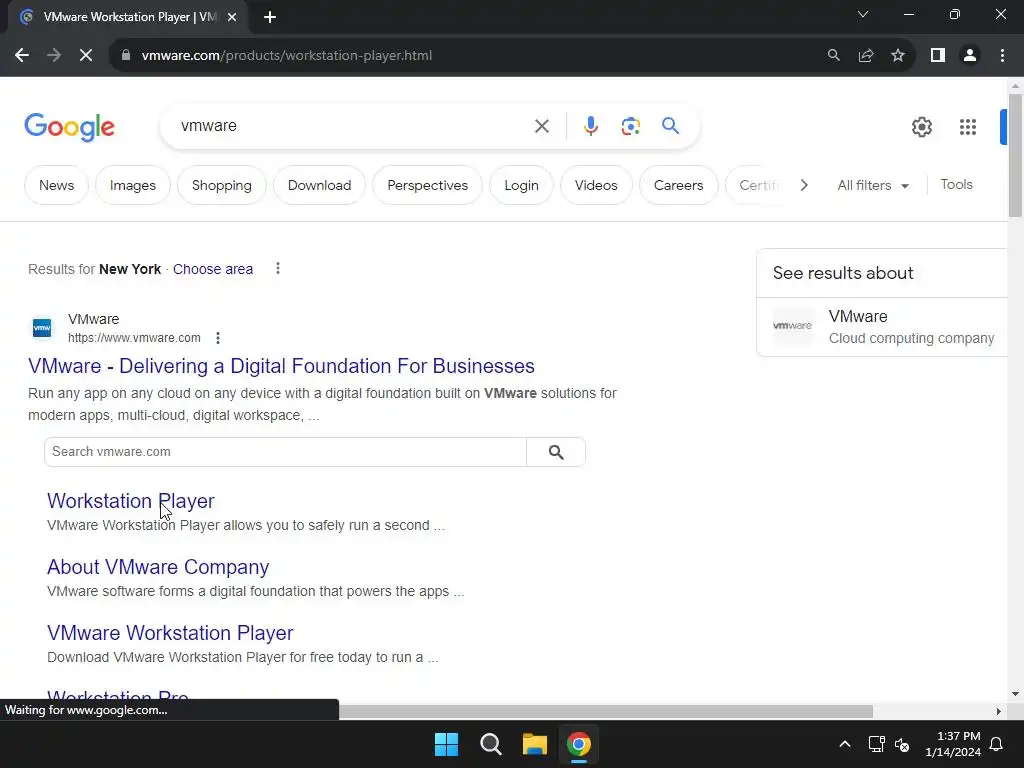Close the VMware Workstation Player tab
Viewport: 1024px width, 768px height.
232,17
